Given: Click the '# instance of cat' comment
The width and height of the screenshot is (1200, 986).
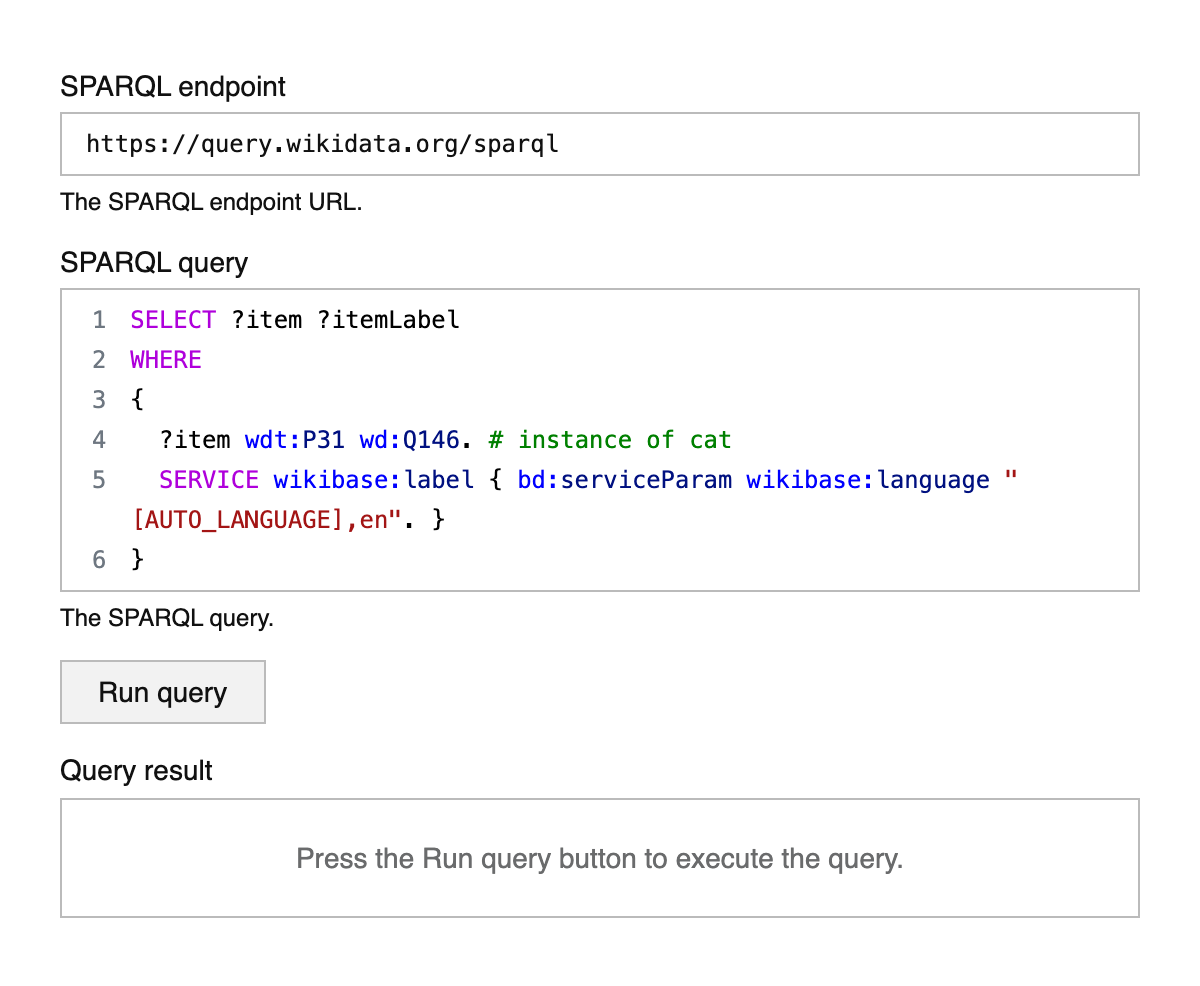Looking at the screenshot, I should click(x=610, y=440).
